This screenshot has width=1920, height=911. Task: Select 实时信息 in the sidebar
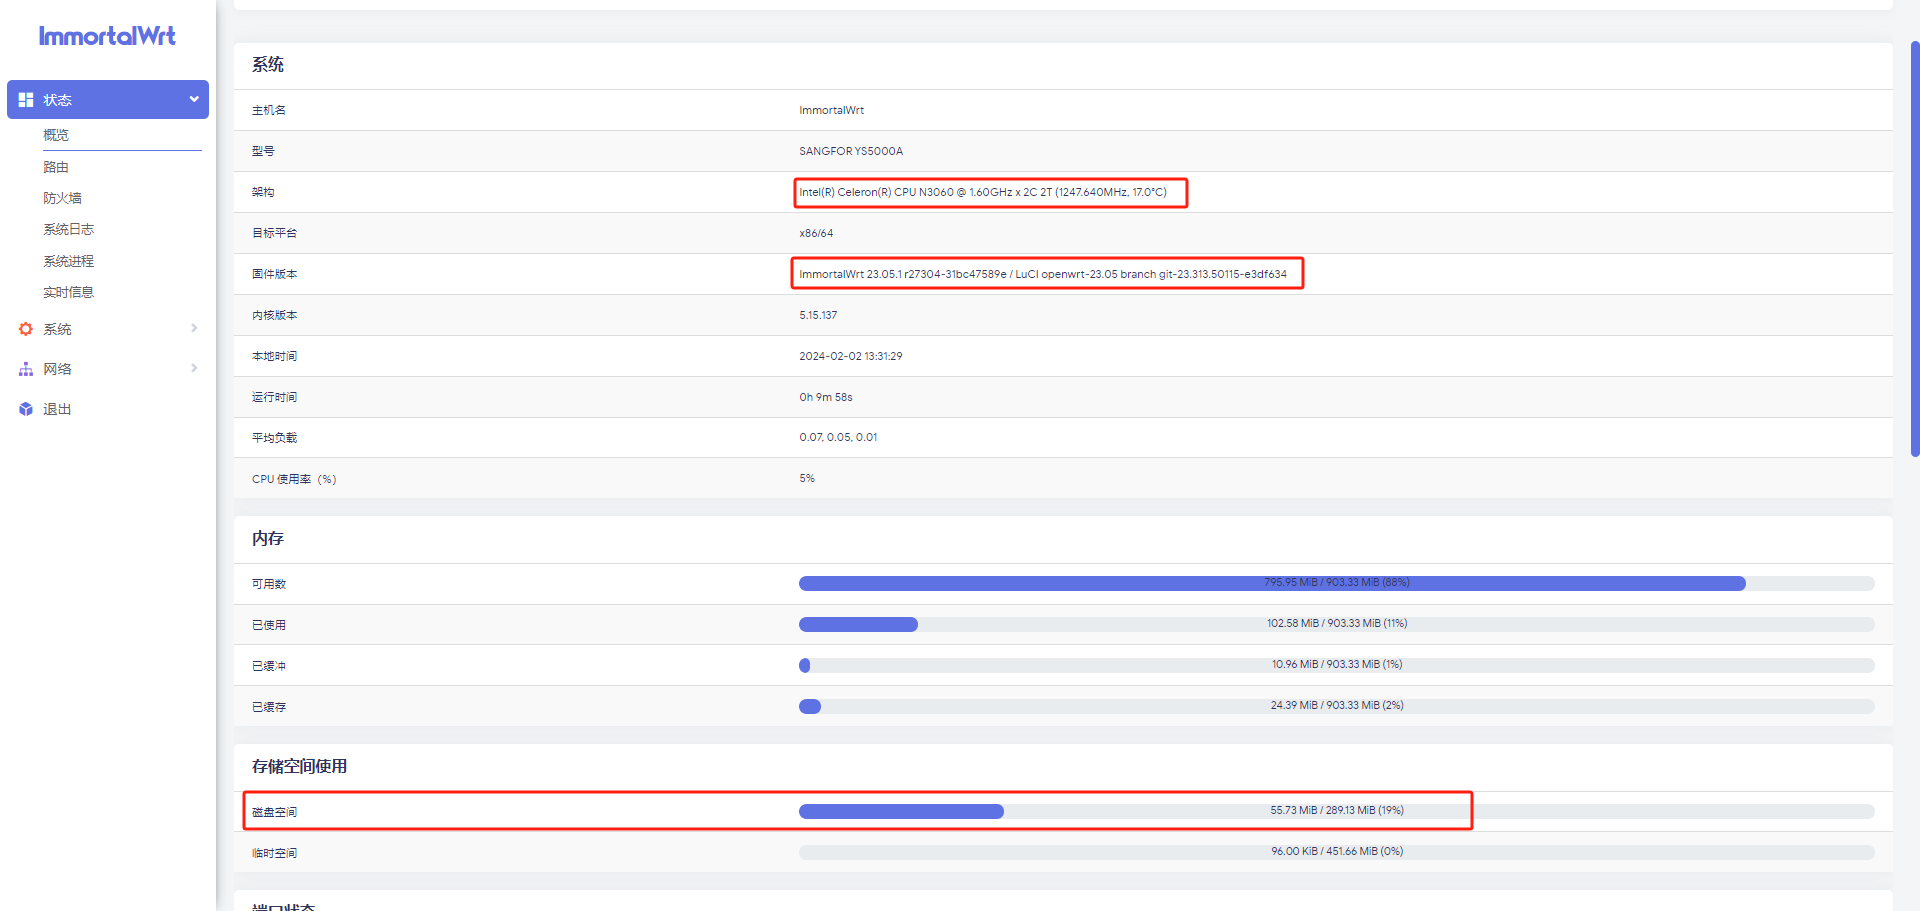(x=68, y=292)
